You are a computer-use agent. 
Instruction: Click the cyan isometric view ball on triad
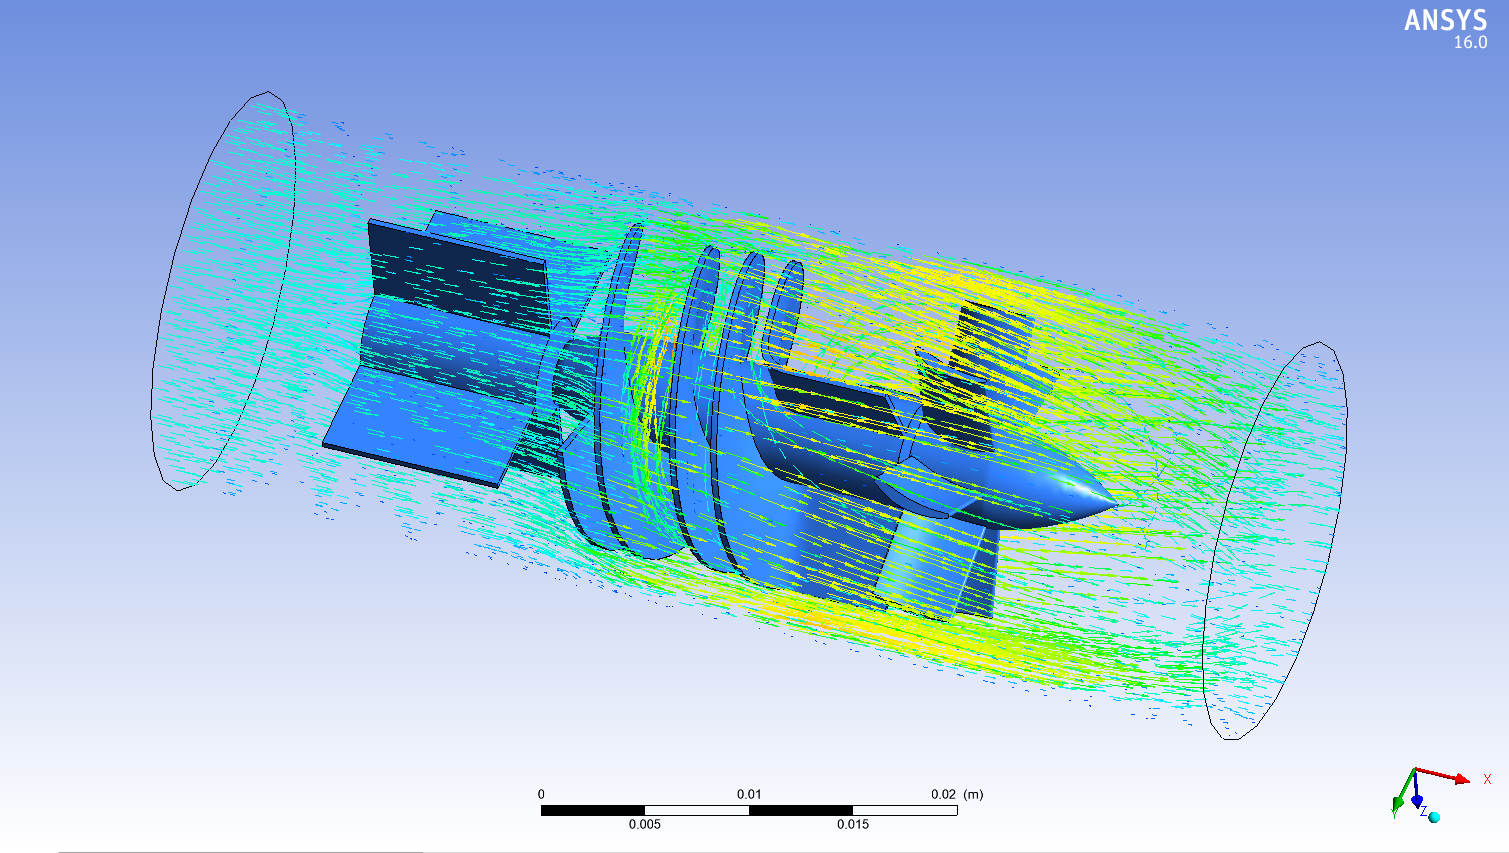tap(1434, 817)
